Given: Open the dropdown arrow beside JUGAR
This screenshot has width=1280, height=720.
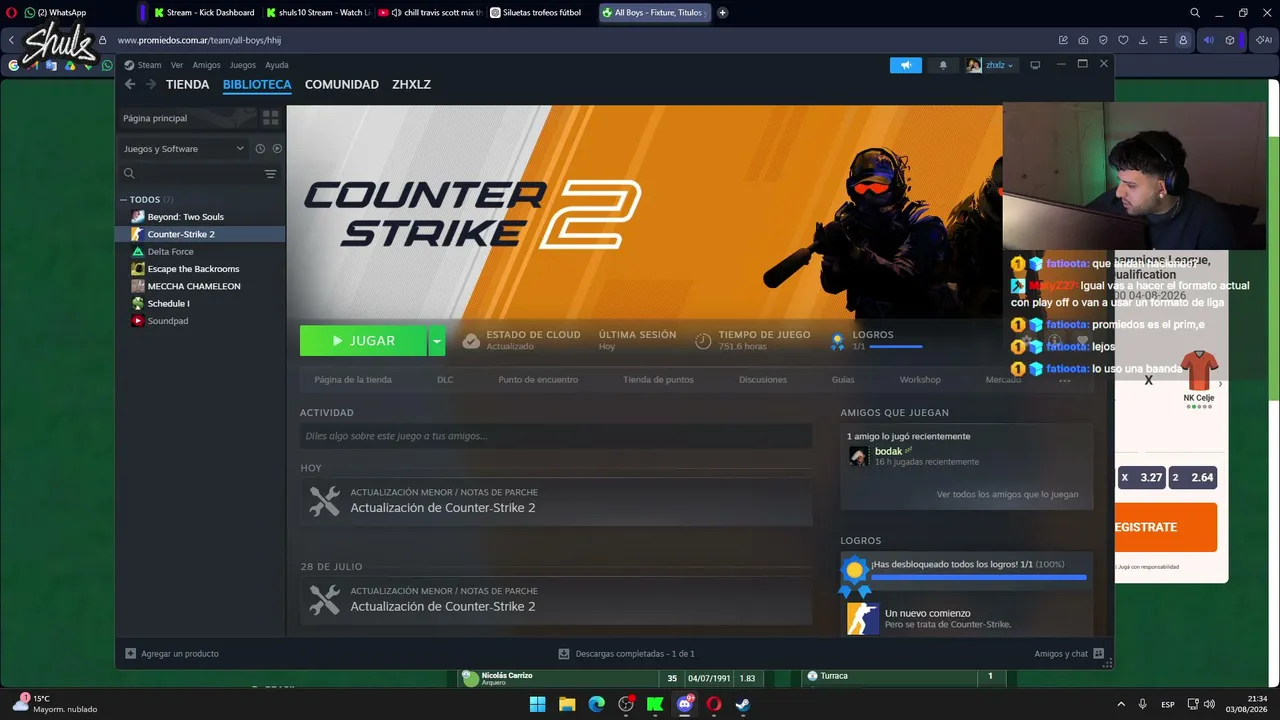Looking at the screenshot, I should (x=436, y=341).
